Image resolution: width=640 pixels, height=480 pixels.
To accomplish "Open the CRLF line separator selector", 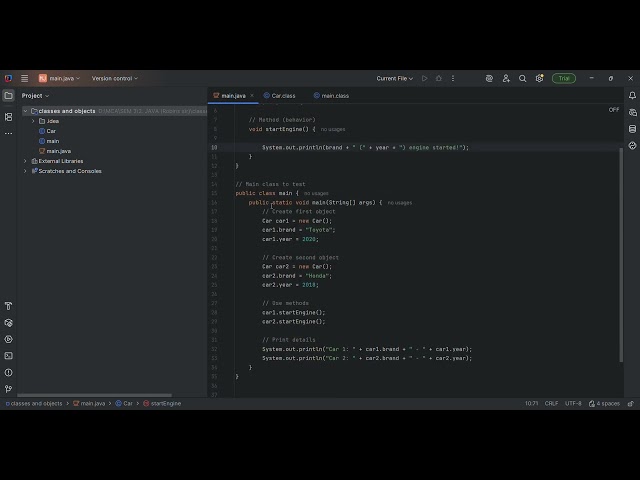I will click(x=551, y=404).
